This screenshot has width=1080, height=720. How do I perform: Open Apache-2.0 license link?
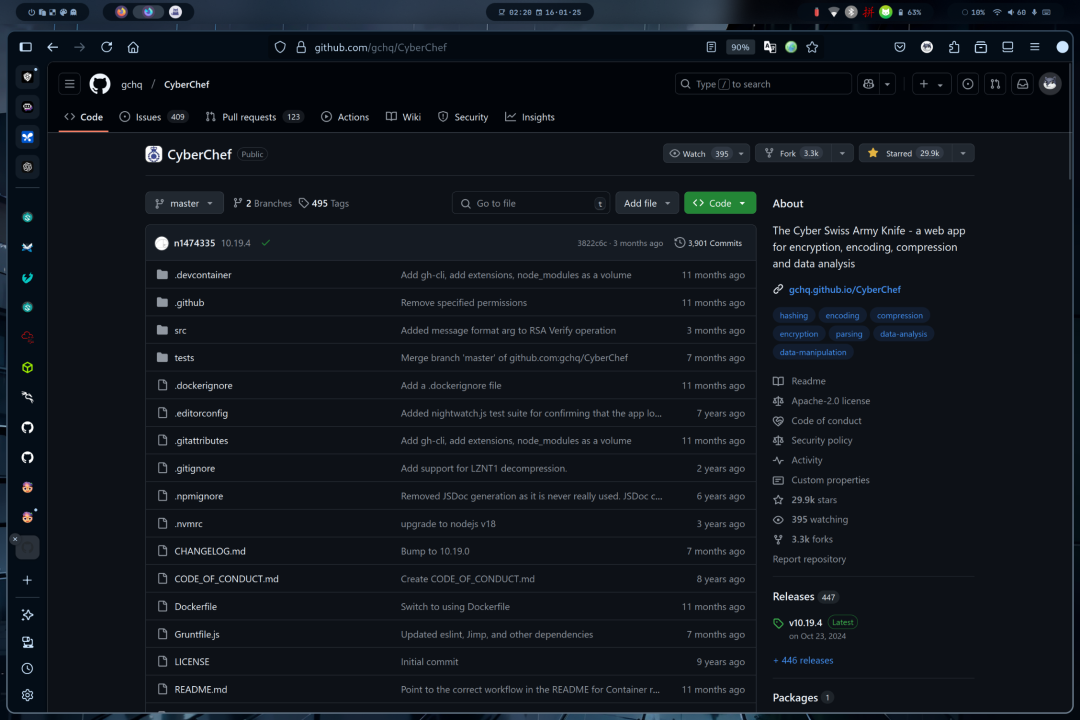tap(830, 401)
